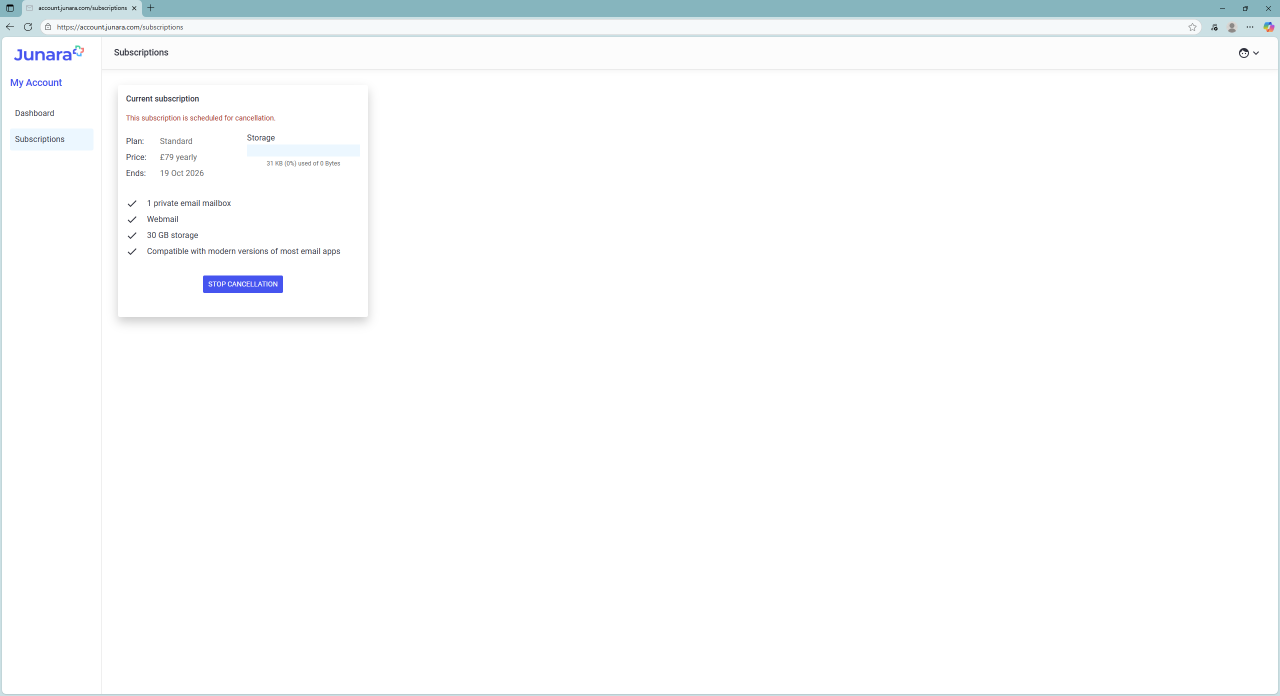
Task: Click the 'Current subscription' heading
Action: [x=162, y=99]
